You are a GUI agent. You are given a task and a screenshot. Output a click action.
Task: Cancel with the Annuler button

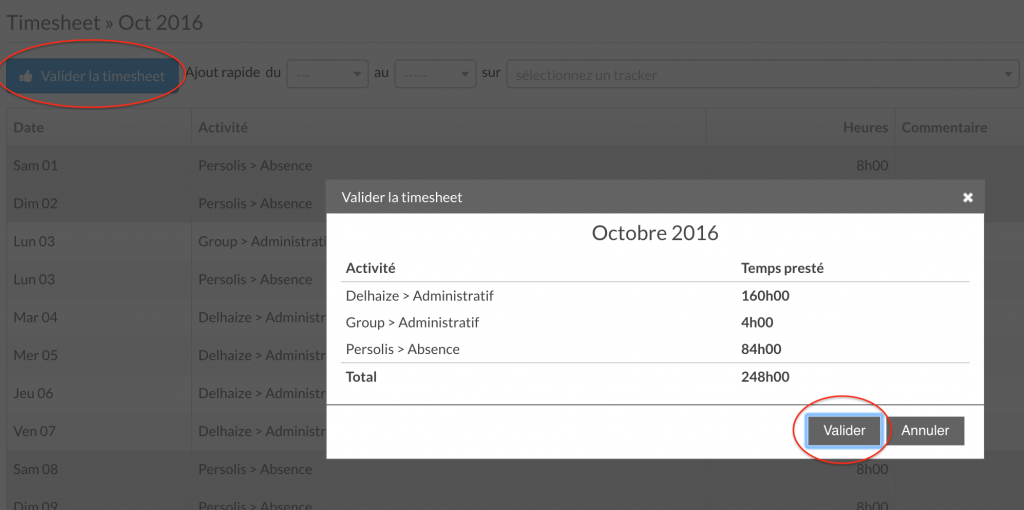point(925,431)
